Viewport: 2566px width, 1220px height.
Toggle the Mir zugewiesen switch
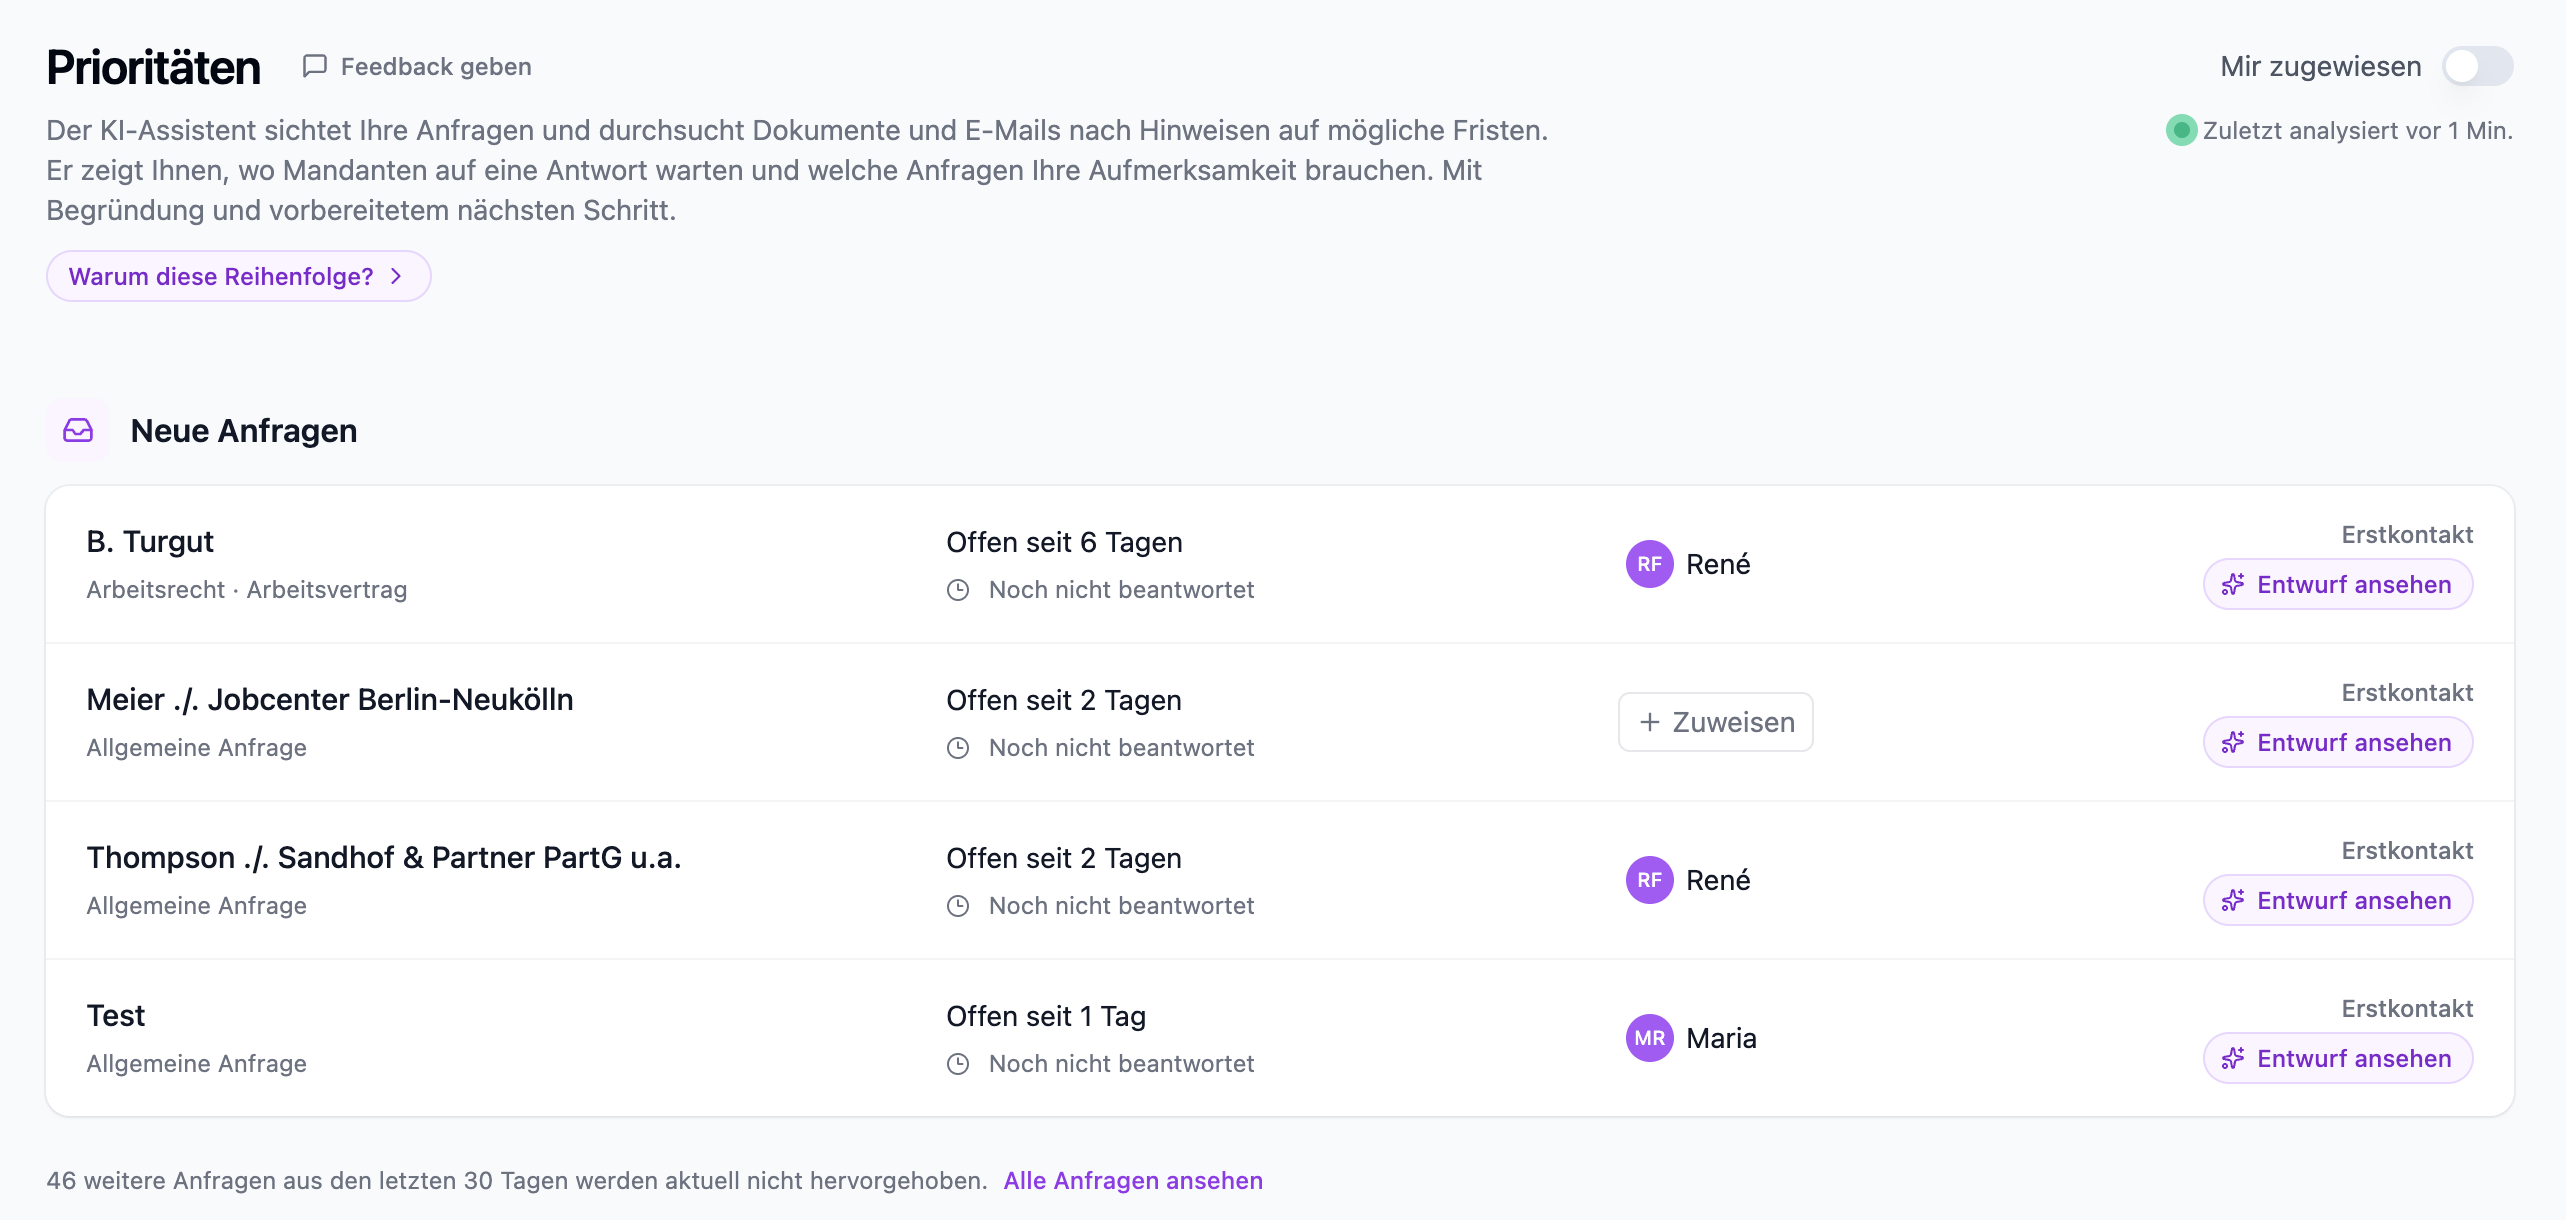2477,67
